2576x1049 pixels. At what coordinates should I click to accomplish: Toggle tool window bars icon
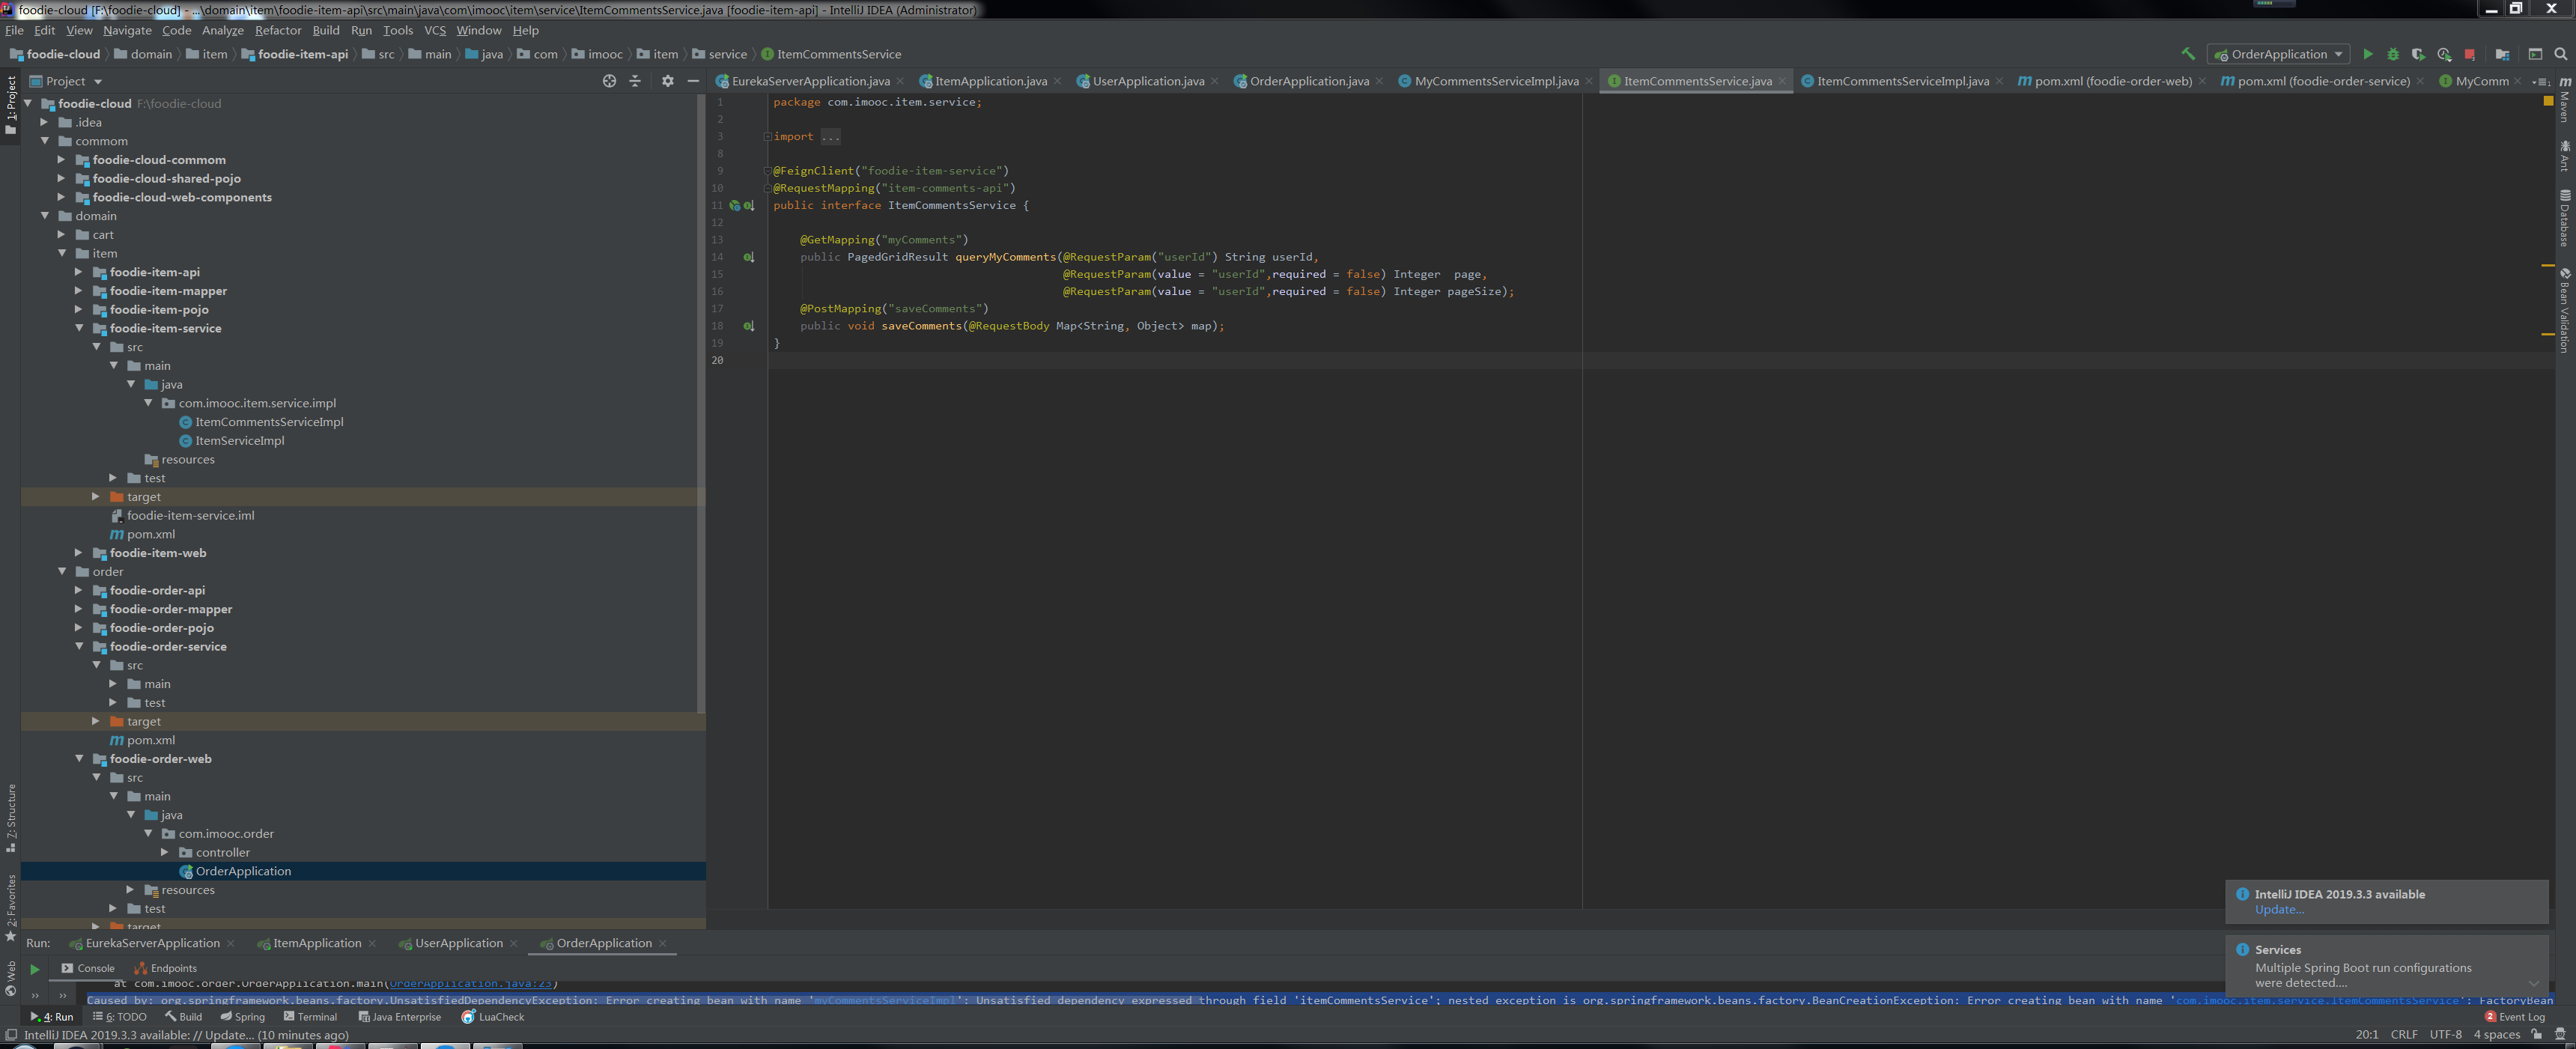[11, 1035]
